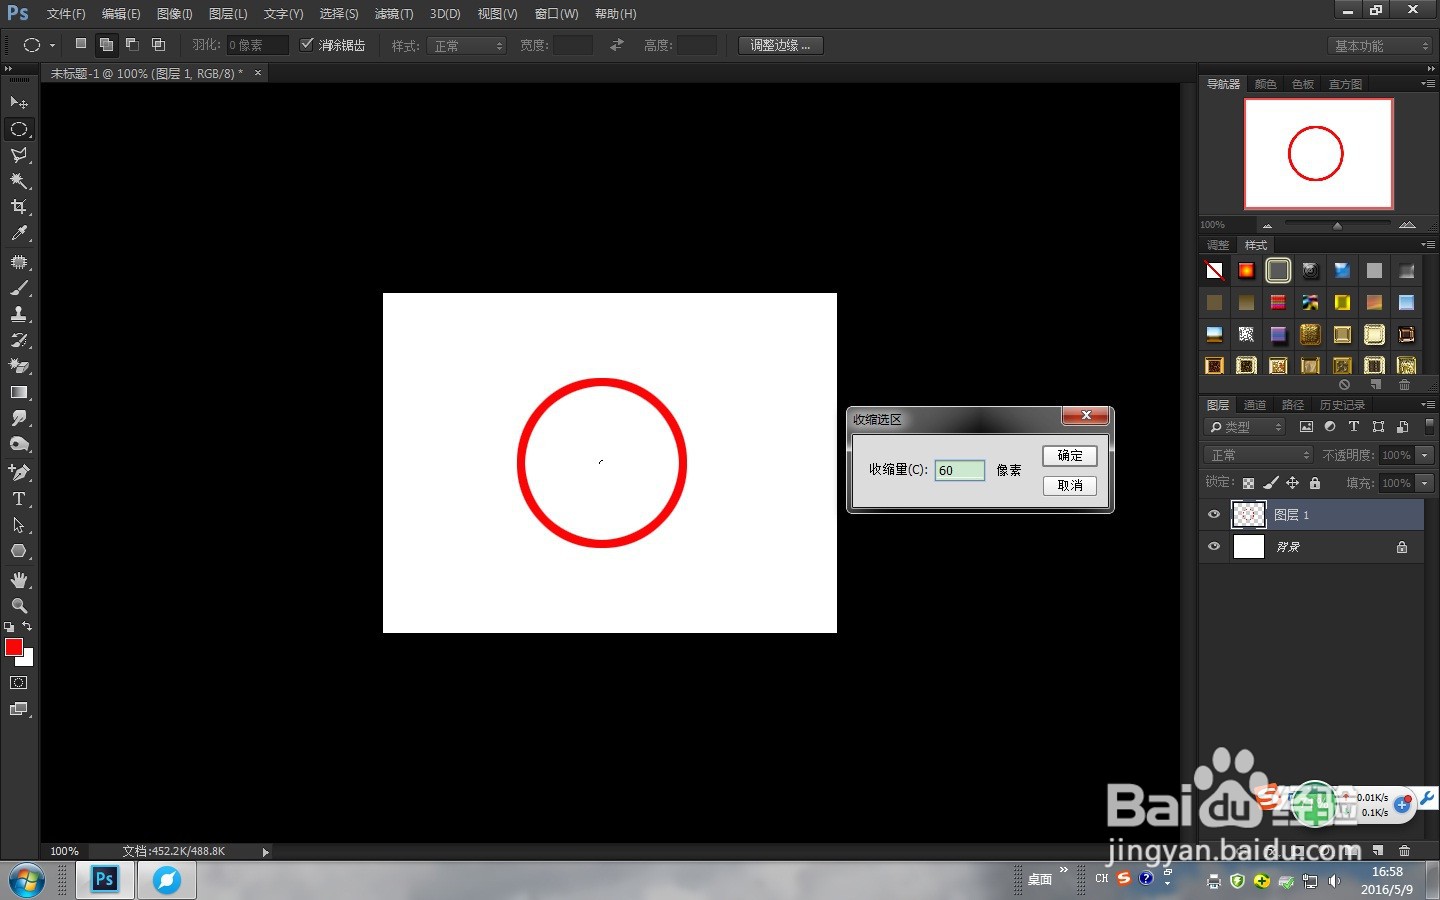This screenshot has width=1440, height=900.
Task: Select the Sponge tool
Action: 19,444
